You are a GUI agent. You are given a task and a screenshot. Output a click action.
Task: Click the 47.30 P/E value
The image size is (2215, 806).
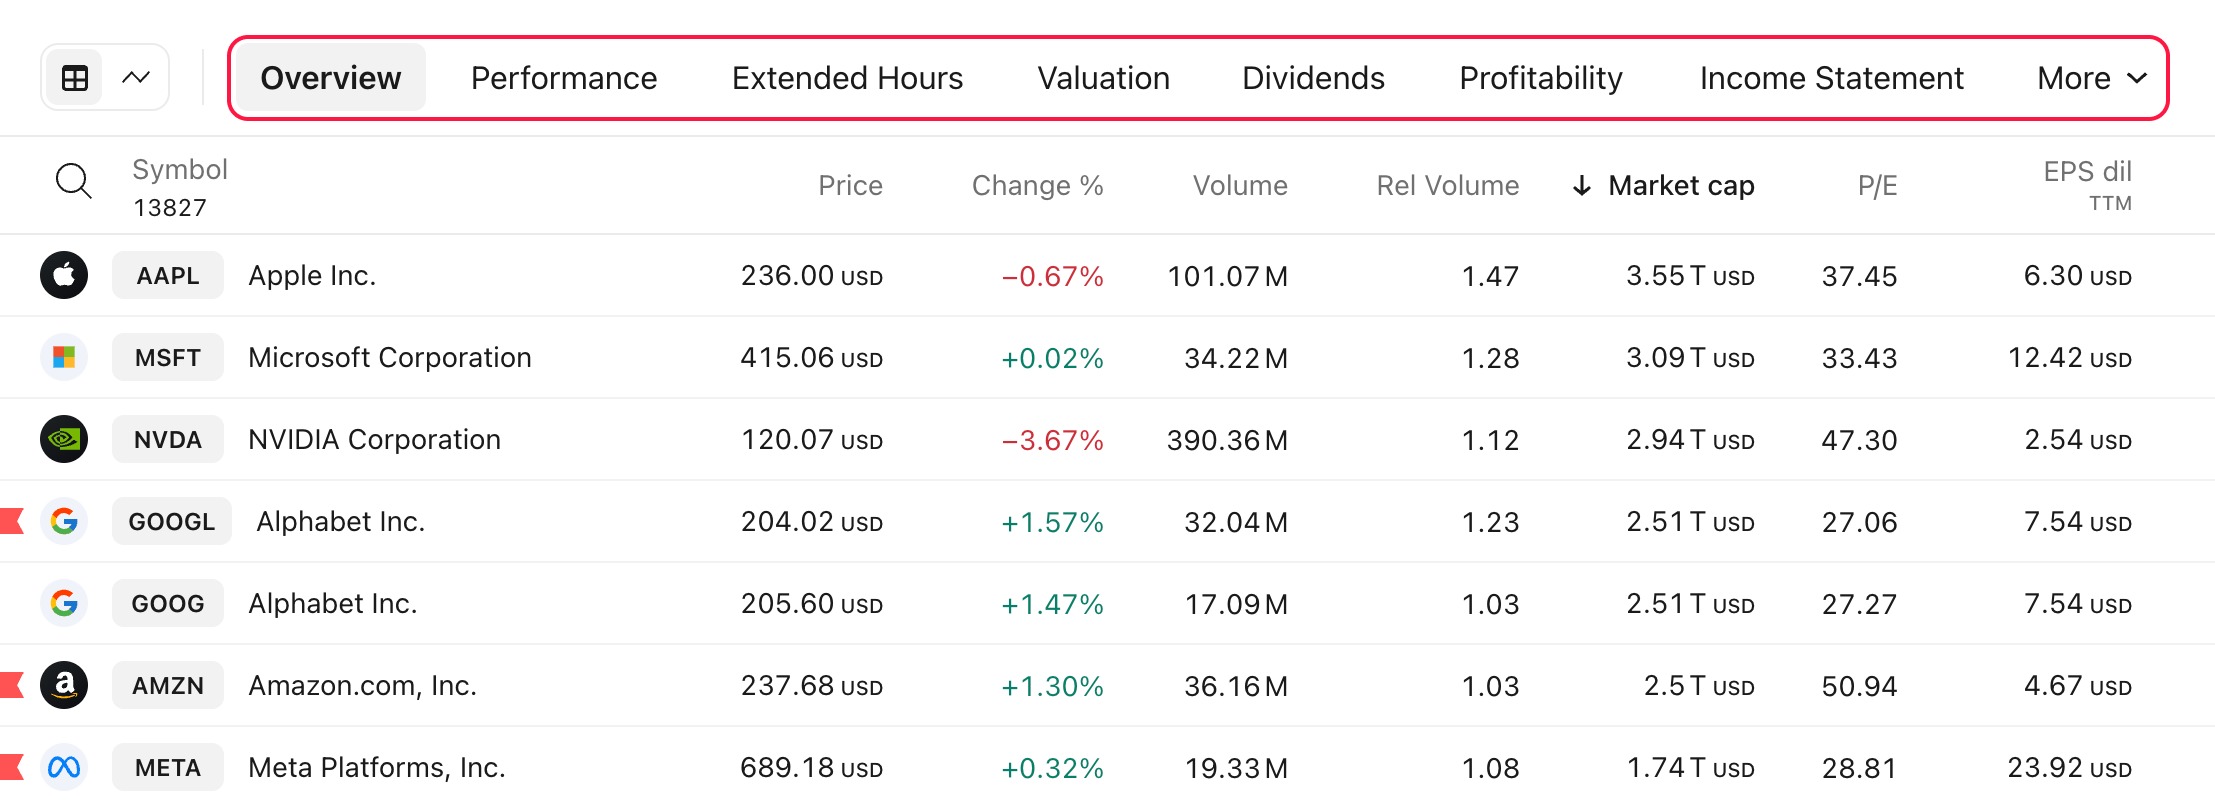1859,440
